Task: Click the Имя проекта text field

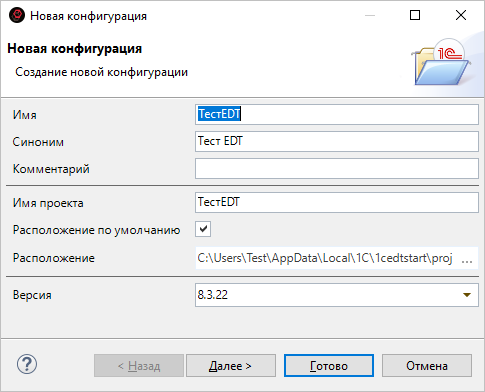Action: point(337,202)
